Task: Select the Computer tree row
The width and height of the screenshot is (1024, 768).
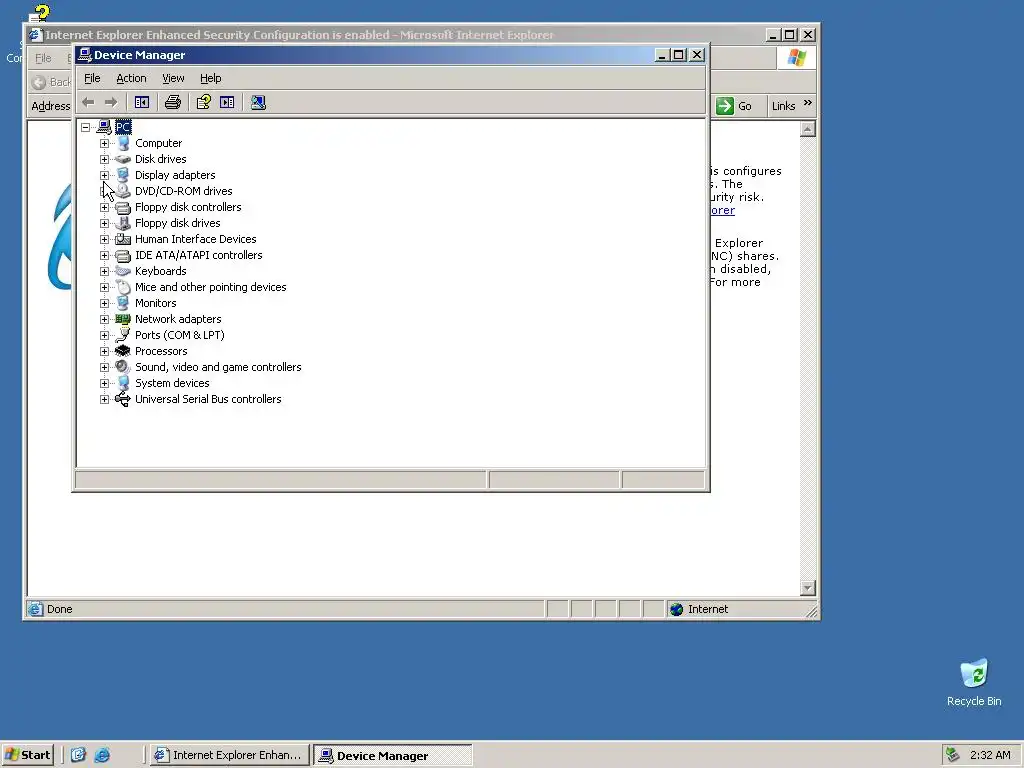Action: click(x=159, y=143)
